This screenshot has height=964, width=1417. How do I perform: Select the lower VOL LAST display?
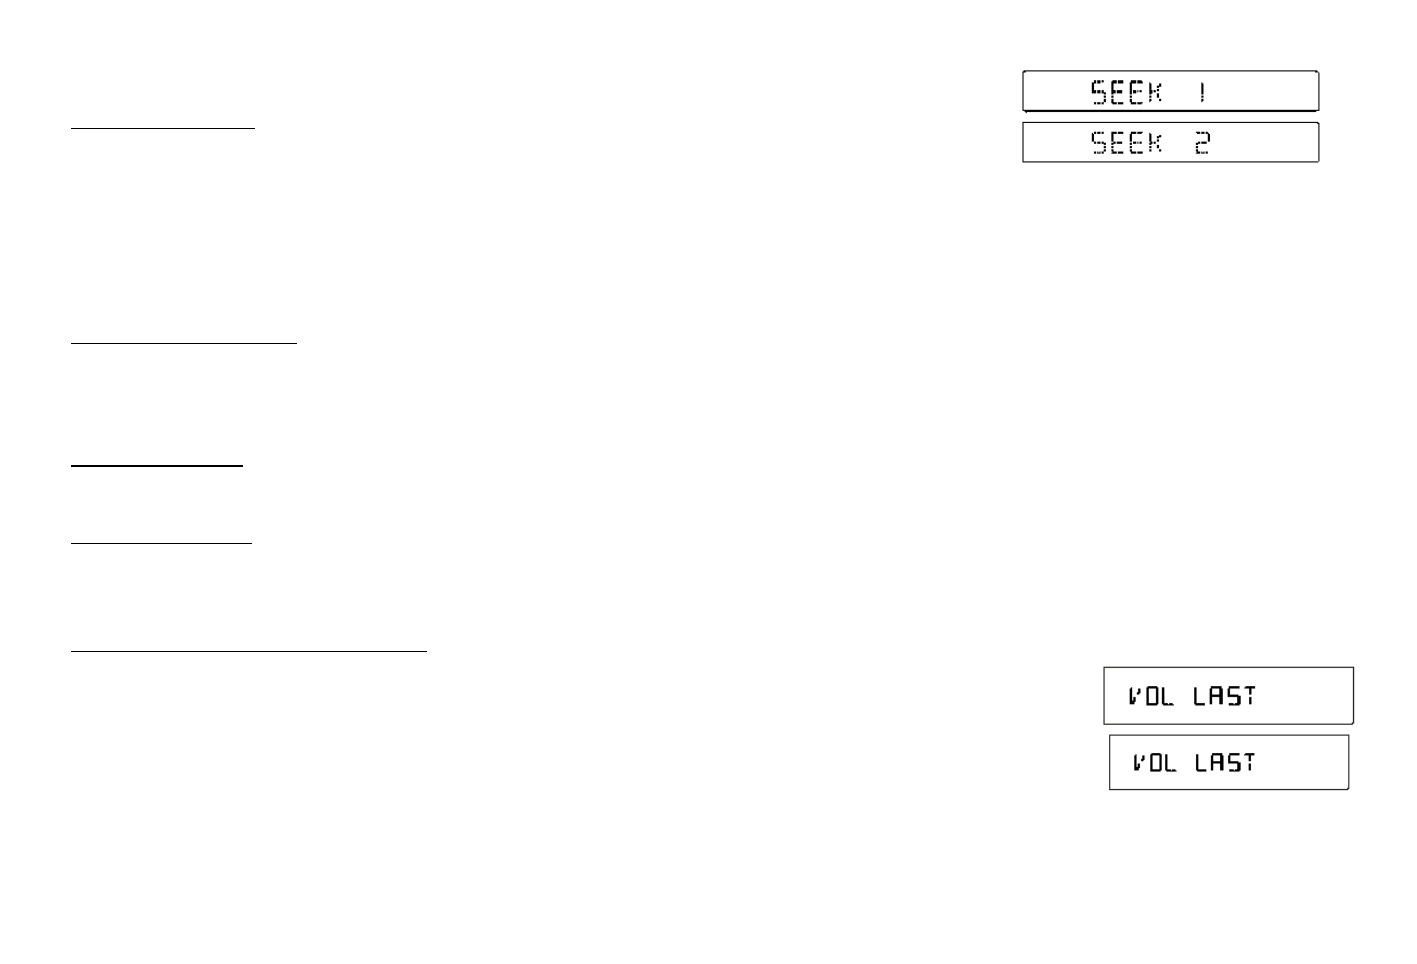click(x=1228, y=762)
